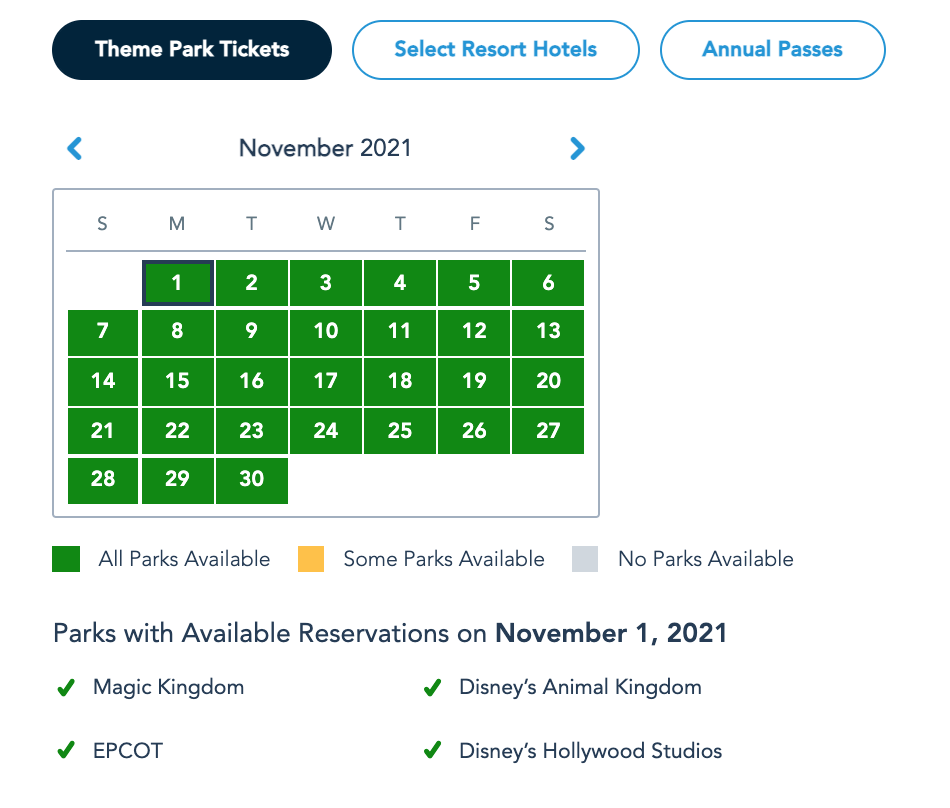Select the Theme Park Tickets tab
950x808 pixels.
[192, 49]
